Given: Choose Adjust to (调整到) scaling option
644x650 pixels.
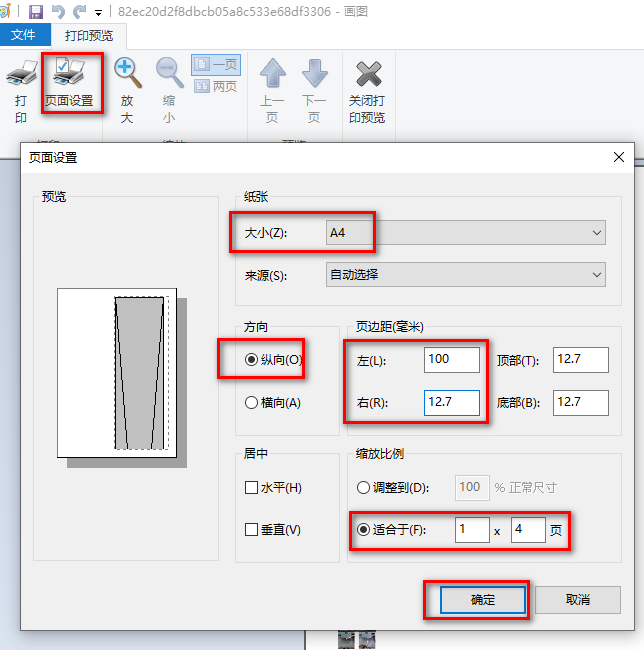Looking at the screenshot, I should click(x=364, y=487).
